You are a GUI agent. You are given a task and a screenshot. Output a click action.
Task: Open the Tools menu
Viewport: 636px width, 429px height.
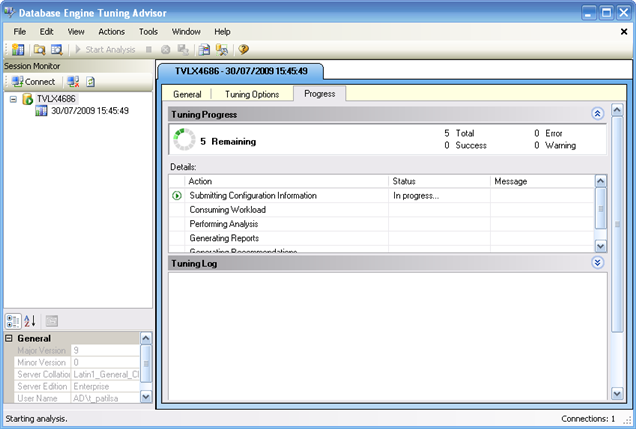(148, 32)
